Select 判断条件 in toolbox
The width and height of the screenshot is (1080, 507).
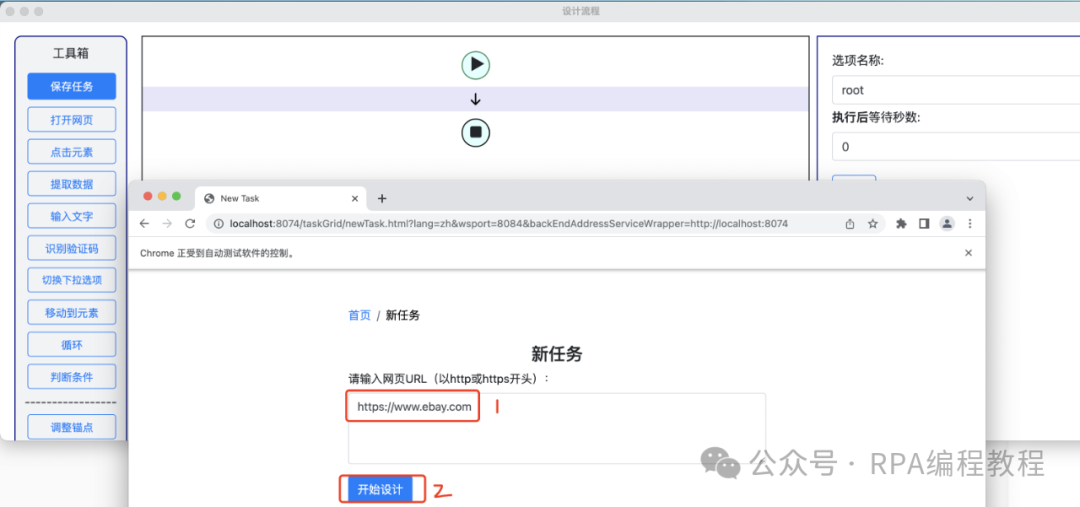[72, 377]
